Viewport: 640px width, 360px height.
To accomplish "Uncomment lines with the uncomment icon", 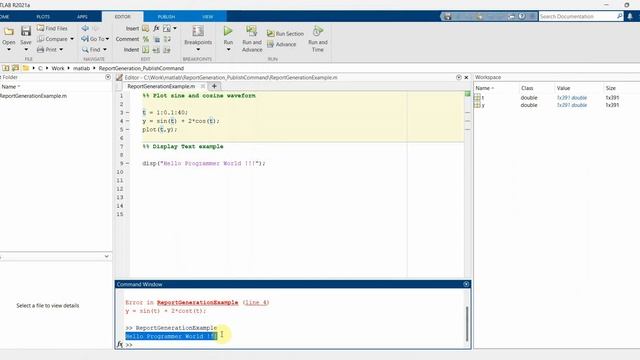I will click(x=157, y=39).
